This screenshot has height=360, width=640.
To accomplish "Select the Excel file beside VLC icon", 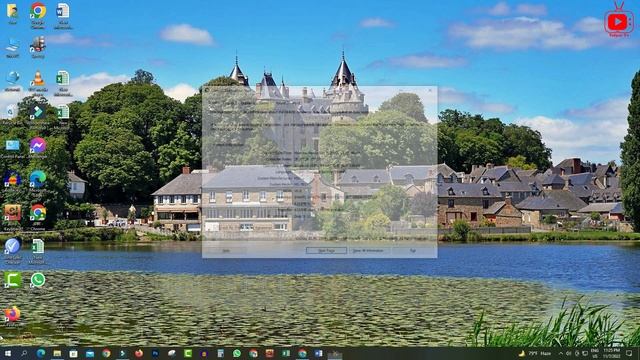I will click(63, 83).
